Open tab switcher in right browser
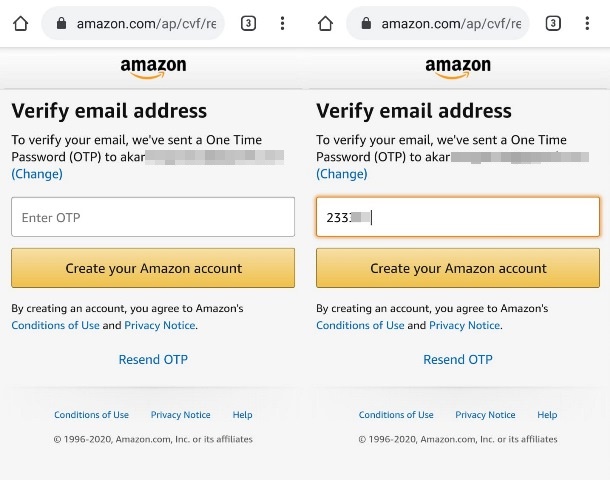Viewport: 610px width, 480px height. tap(553, 24)
